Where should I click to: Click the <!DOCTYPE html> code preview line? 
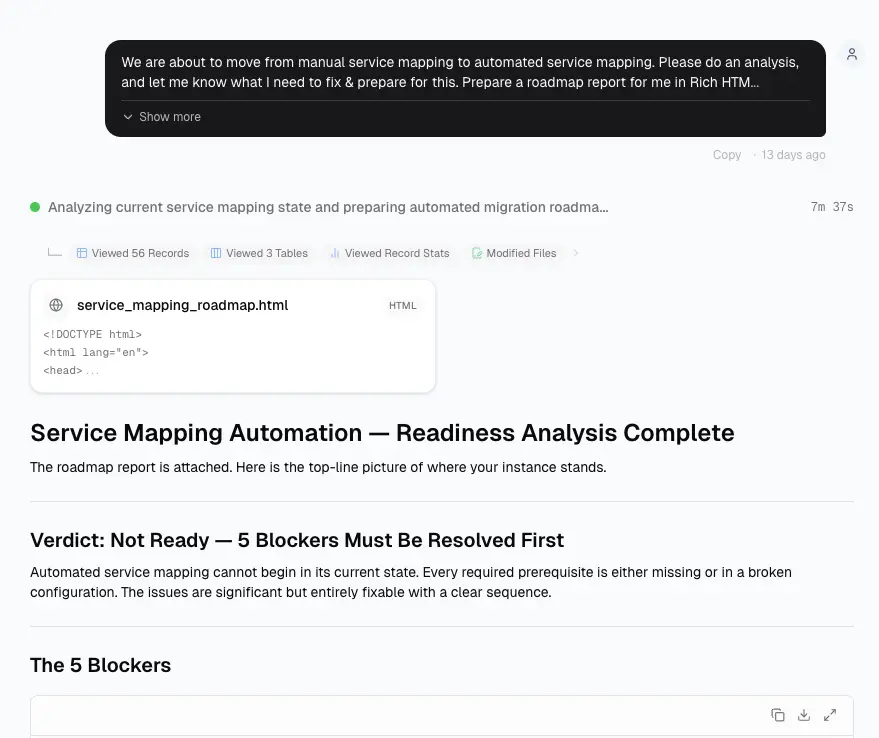click(x=92, y=334)
